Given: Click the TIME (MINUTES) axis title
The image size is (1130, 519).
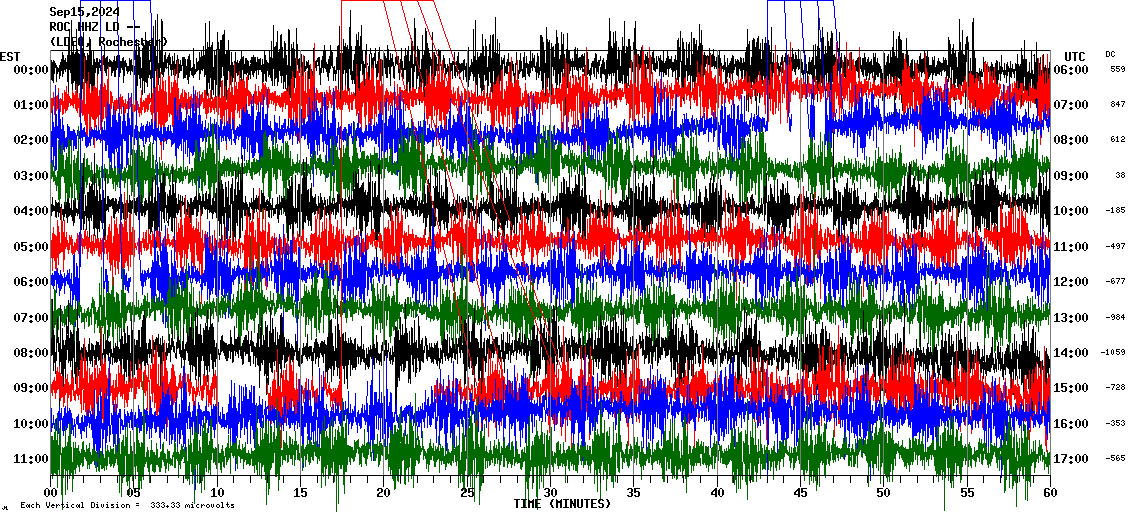Looking at the screenshot, I should click(562, 504).
